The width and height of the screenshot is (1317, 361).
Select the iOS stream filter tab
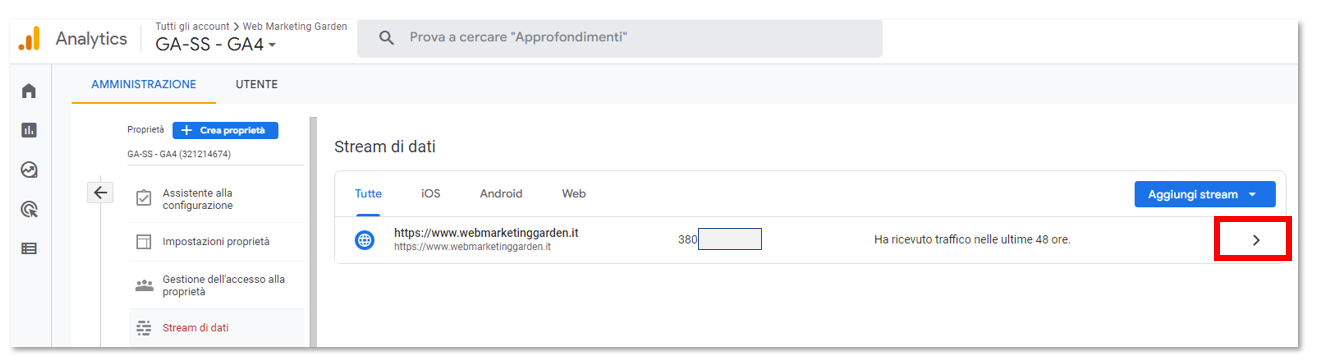coord(430,194)
